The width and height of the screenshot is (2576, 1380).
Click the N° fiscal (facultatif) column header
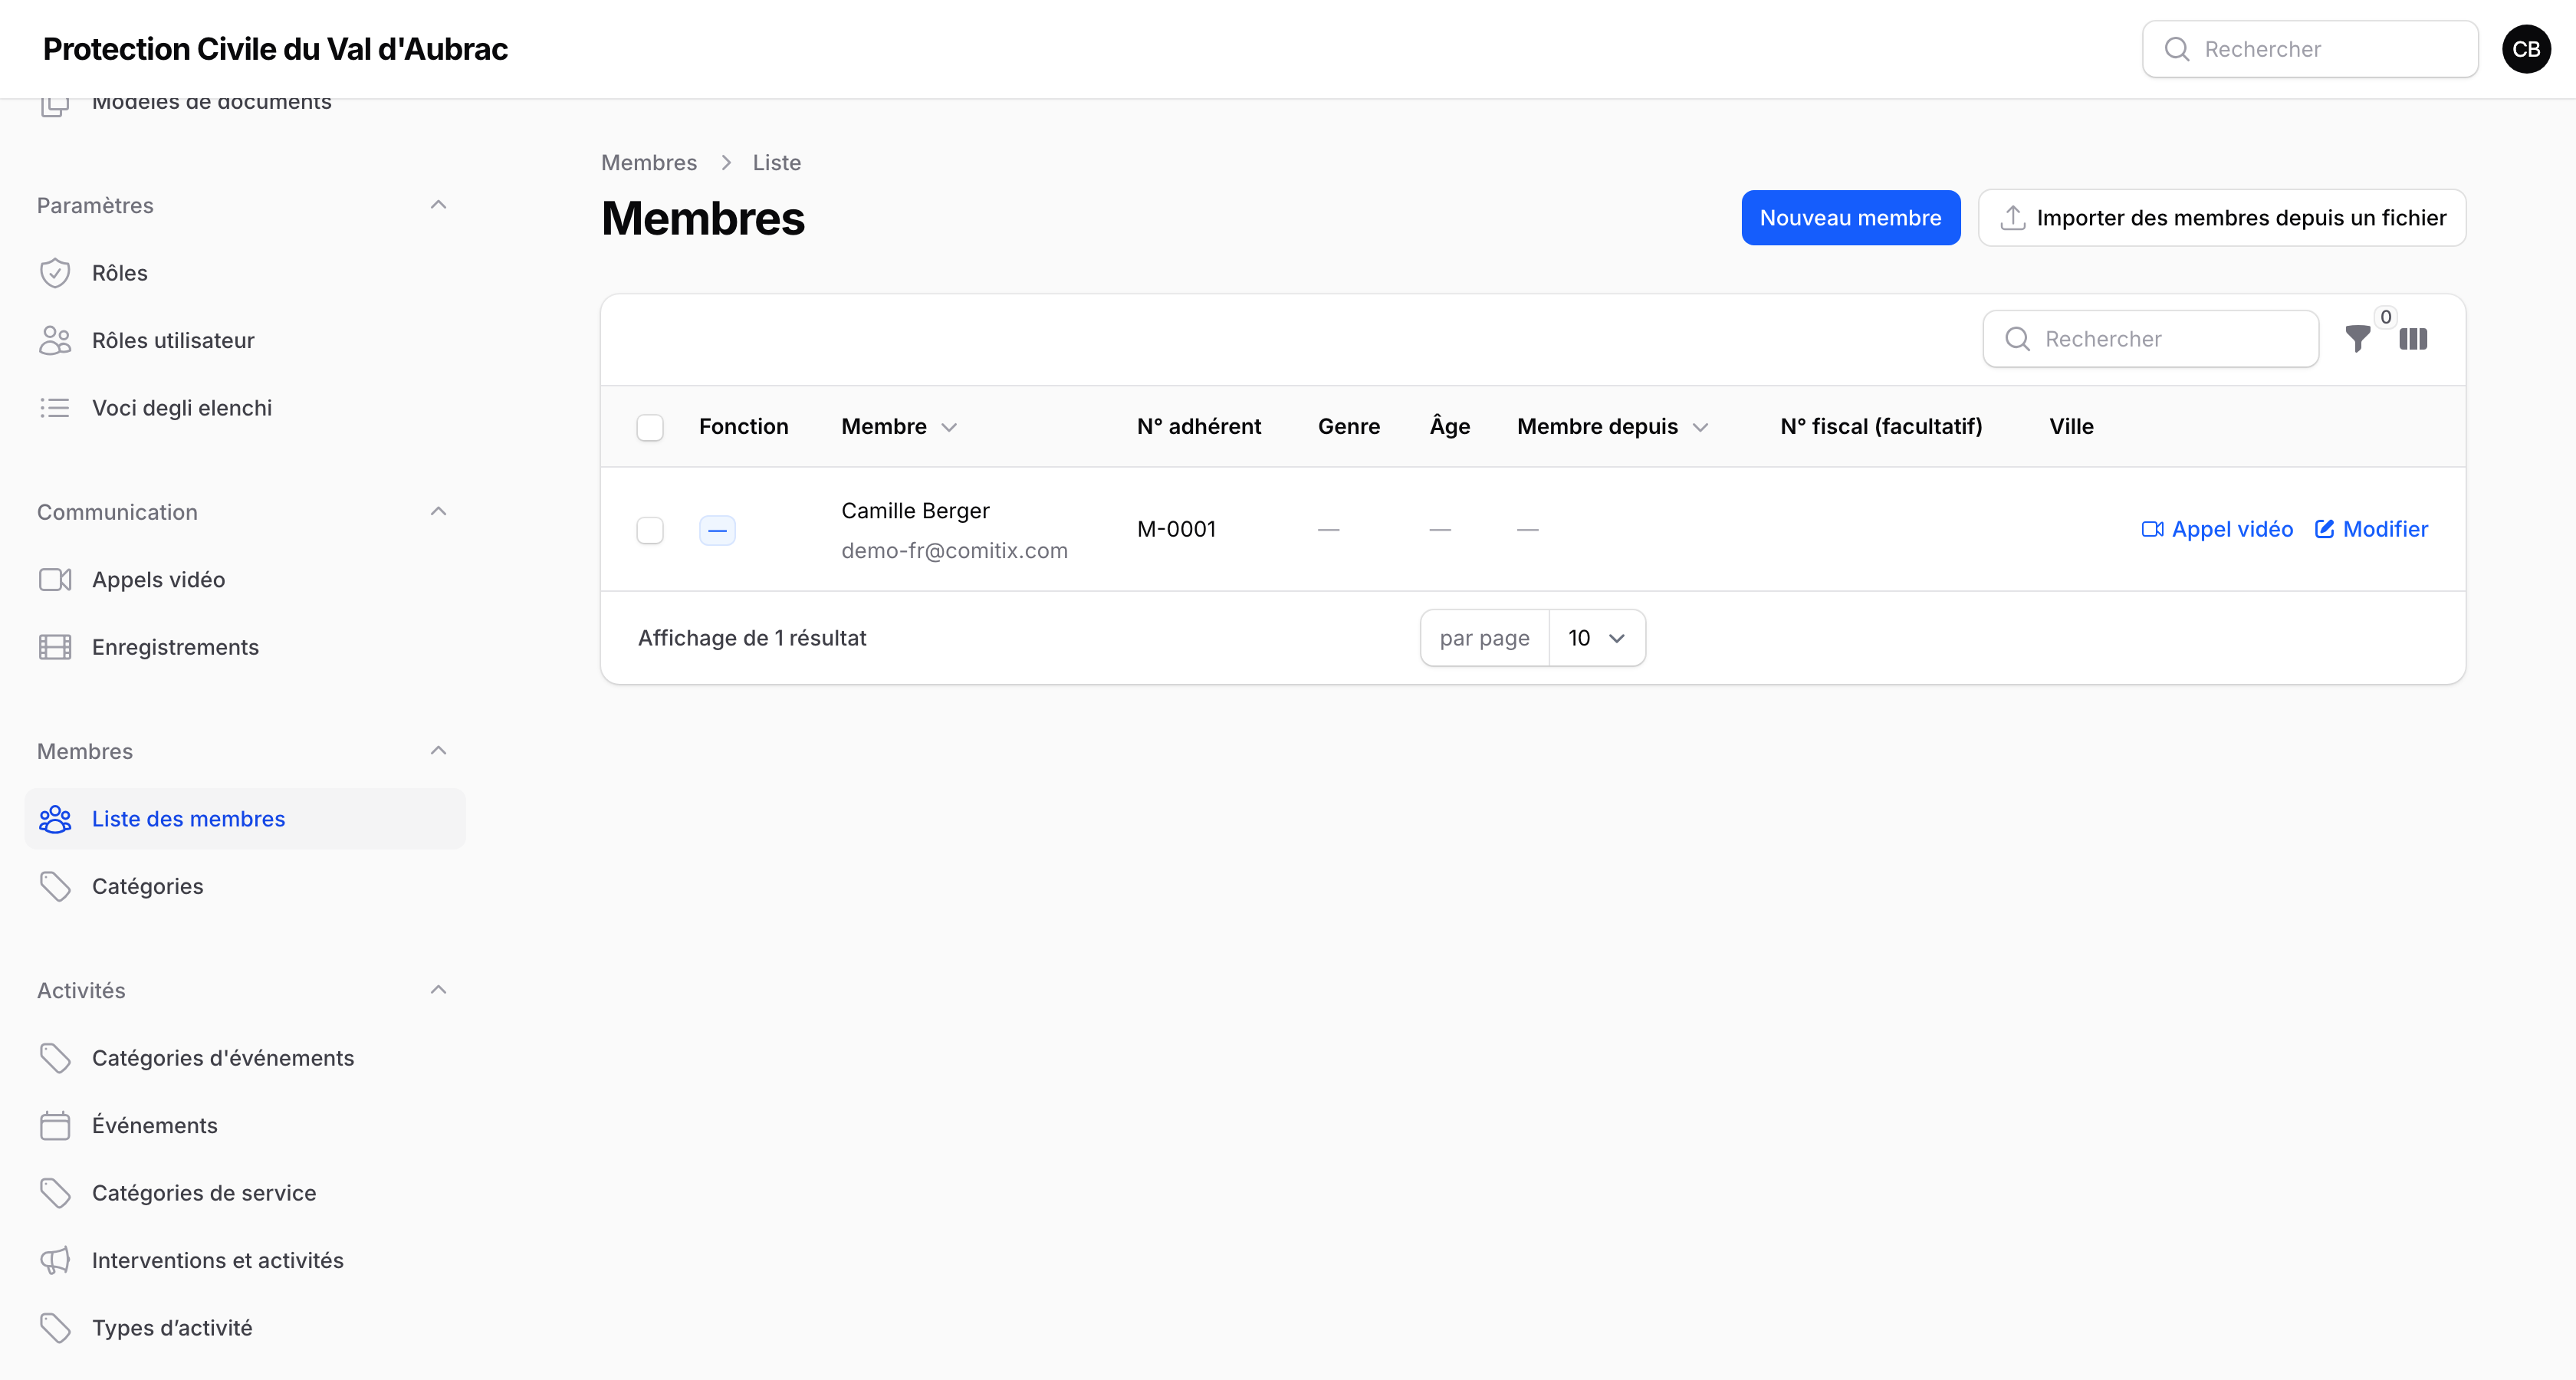[1881, 427]
